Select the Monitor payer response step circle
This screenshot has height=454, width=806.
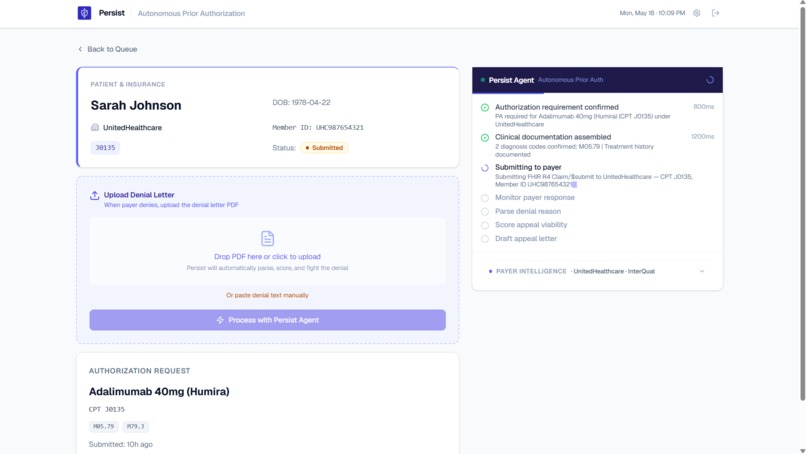tap(485, 198)
